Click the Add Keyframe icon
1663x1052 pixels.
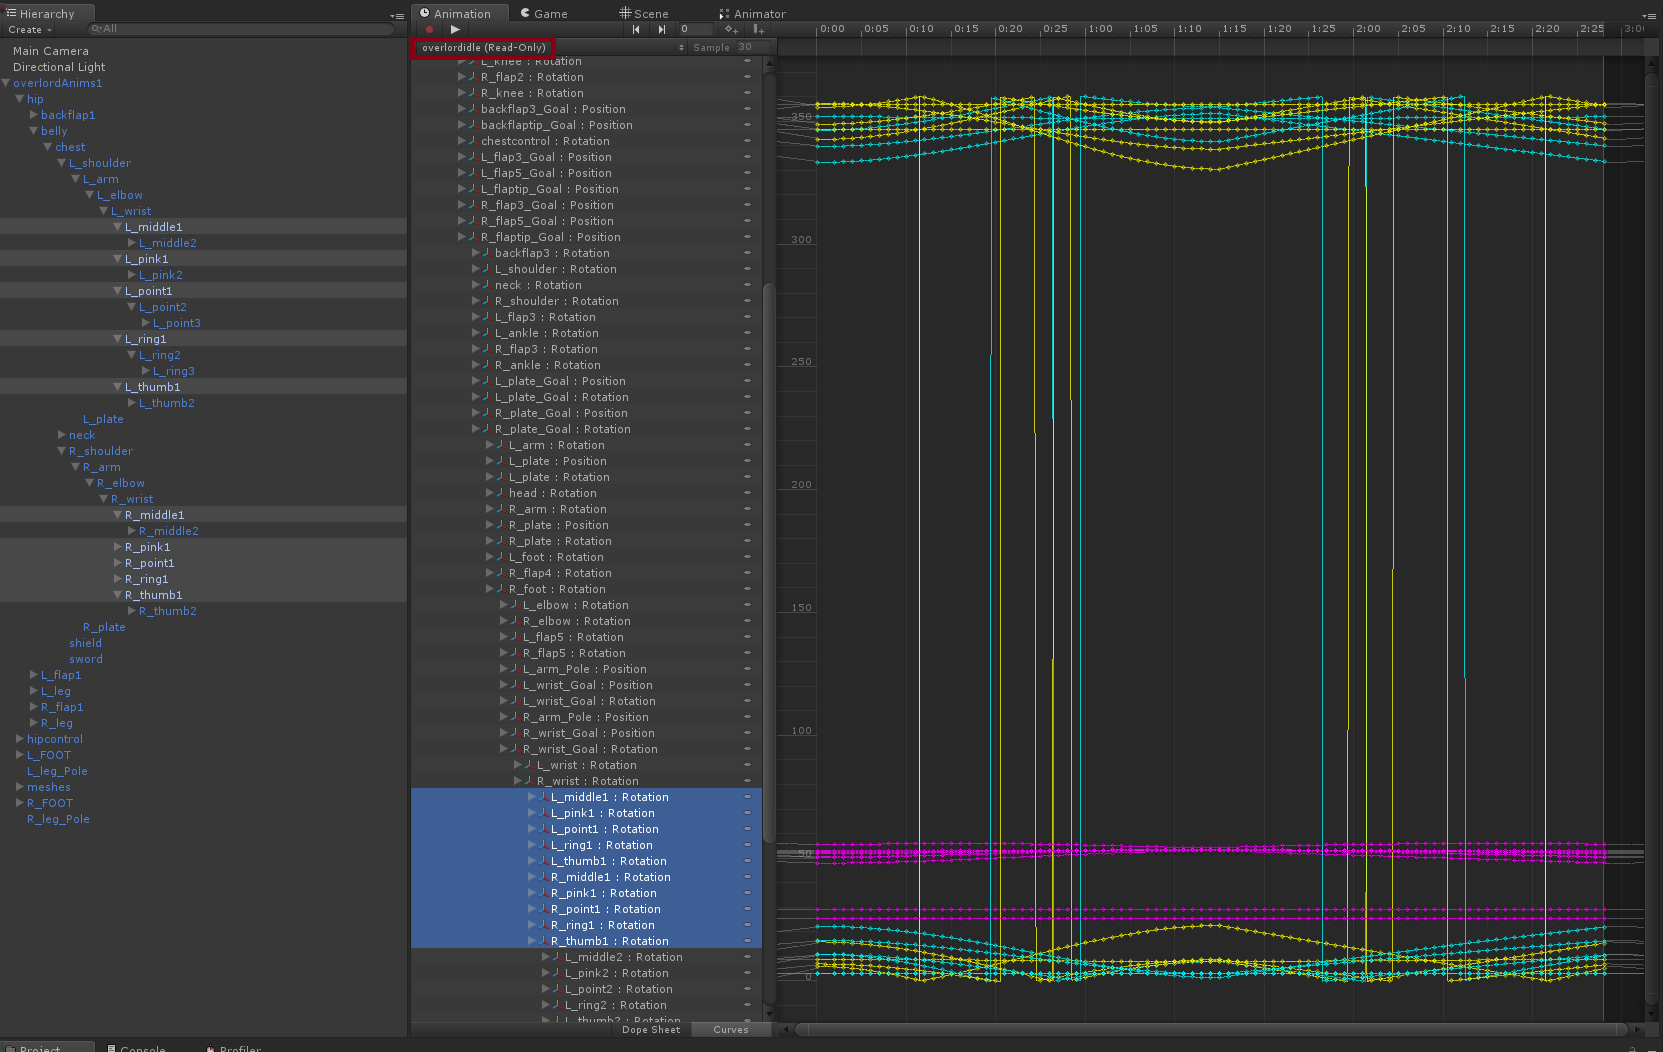[731, 29]
